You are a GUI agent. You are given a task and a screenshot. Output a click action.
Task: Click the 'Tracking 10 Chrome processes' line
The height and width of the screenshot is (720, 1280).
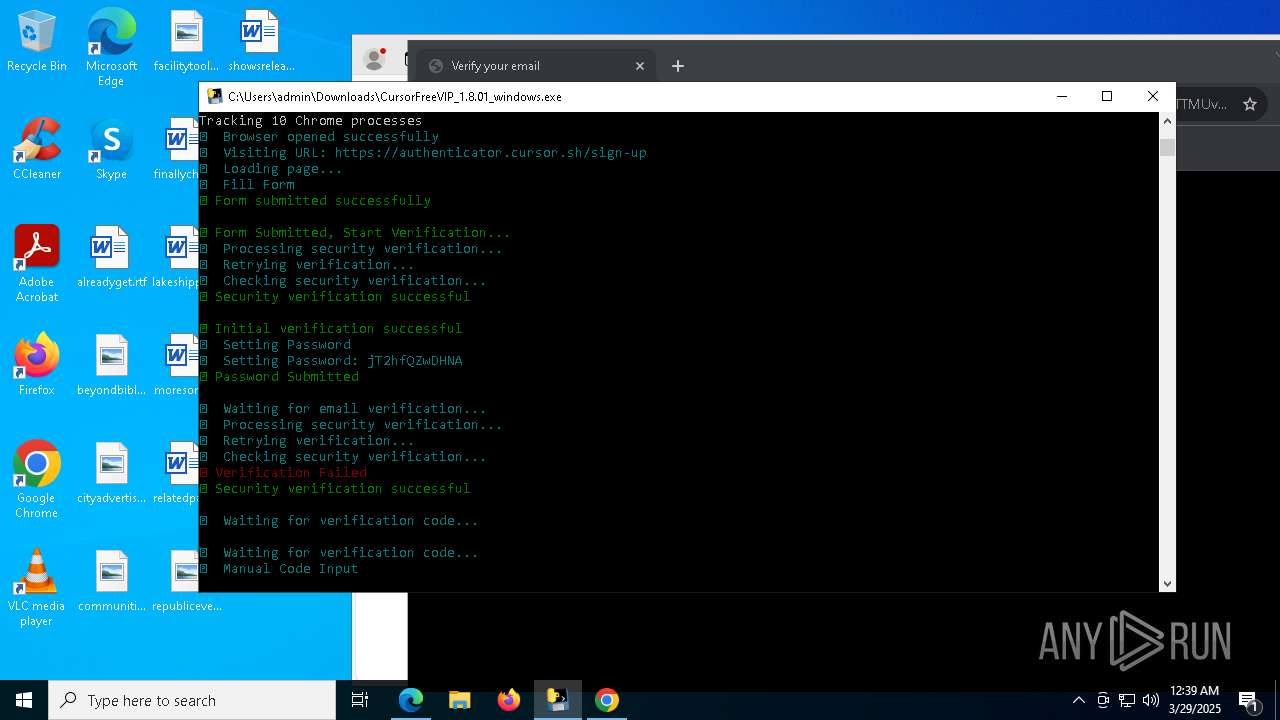click(x=310, y=121)
